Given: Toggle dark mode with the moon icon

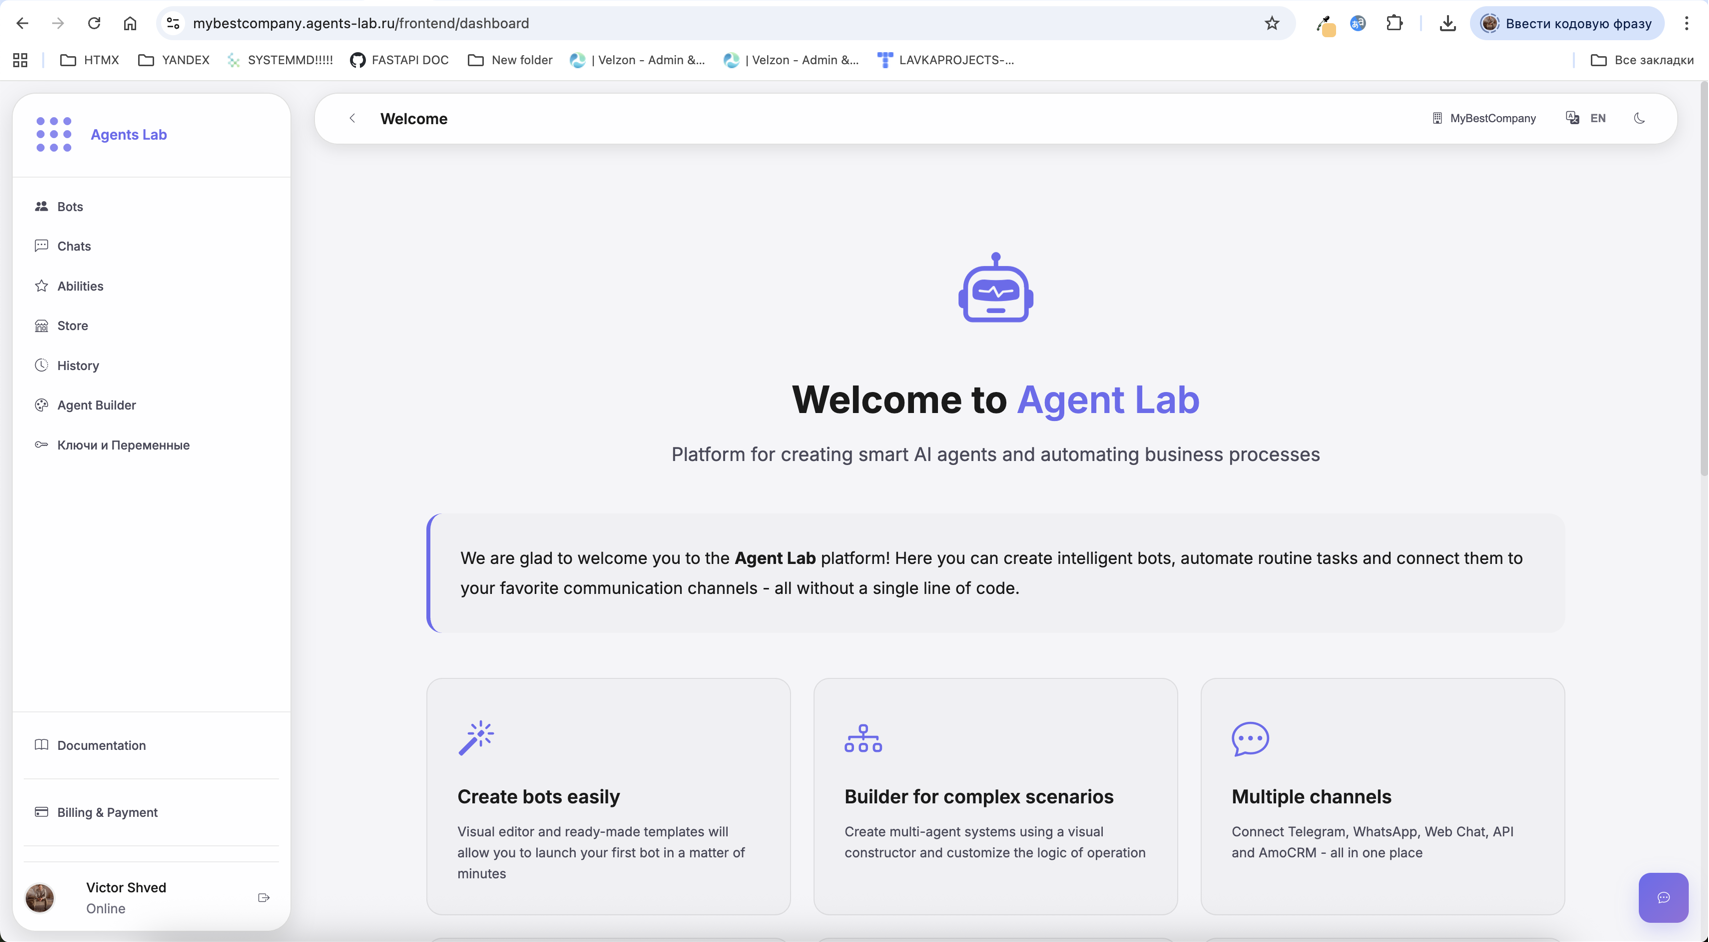Looking at the screenshot, I should pos(1639,118).
